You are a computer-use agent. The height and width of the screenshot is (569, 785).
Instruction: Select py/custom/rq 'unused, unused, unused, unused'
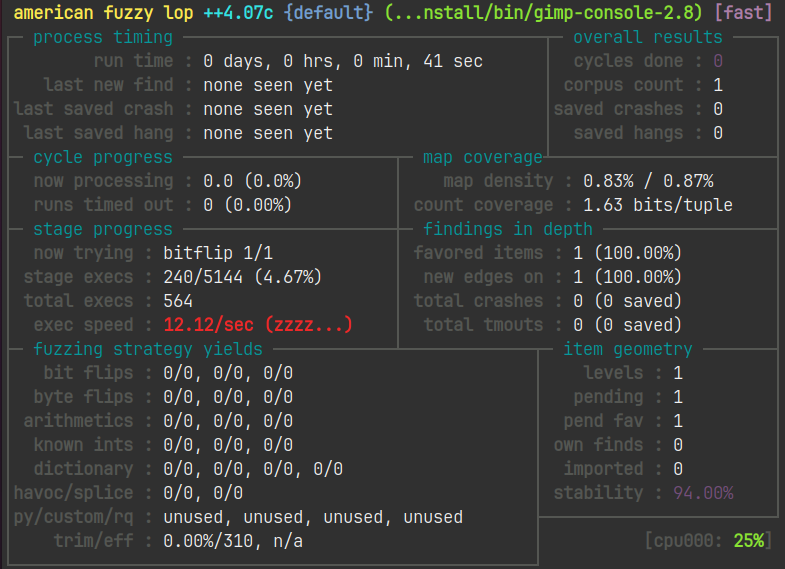point(313,517)
